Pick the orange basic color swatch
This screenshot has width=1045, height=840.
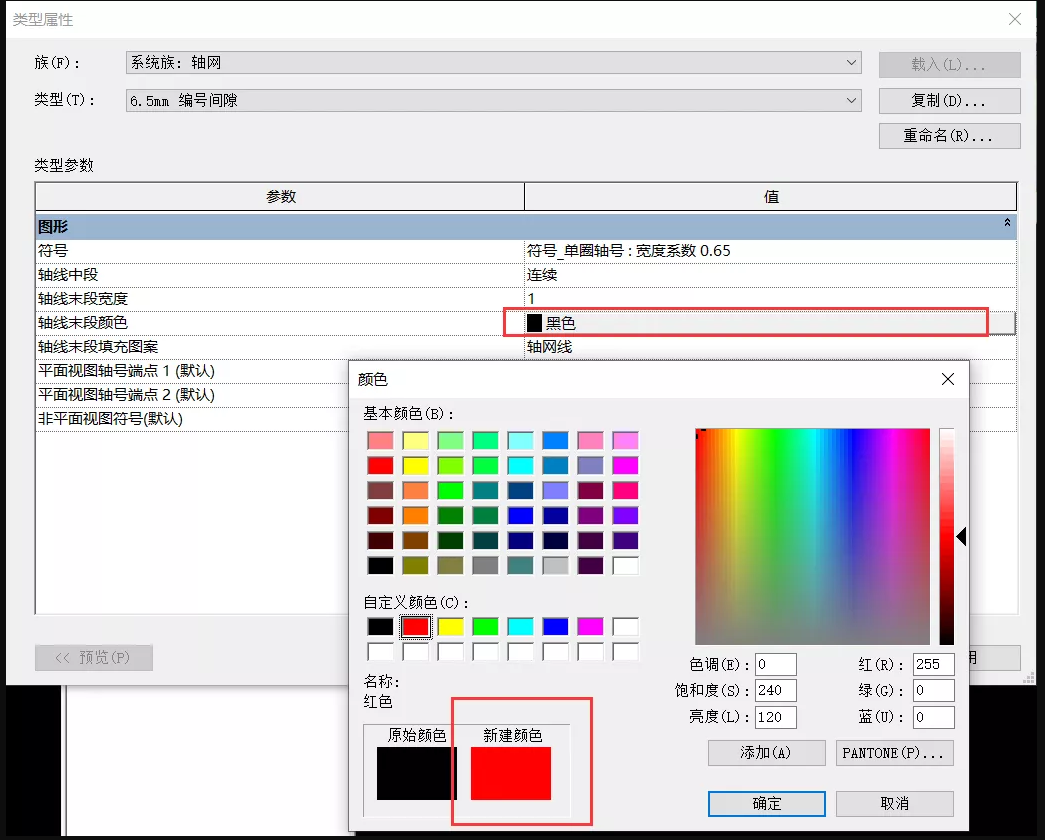[415, 515]
